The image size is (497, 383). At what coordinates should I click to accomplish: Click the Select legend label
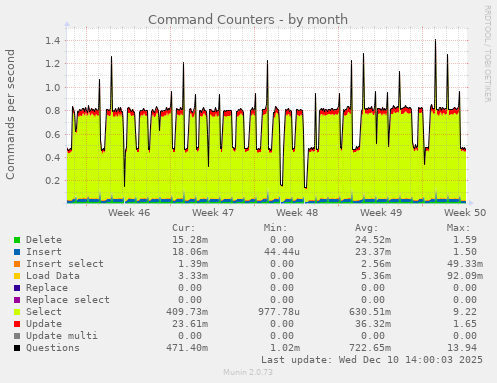44,312
